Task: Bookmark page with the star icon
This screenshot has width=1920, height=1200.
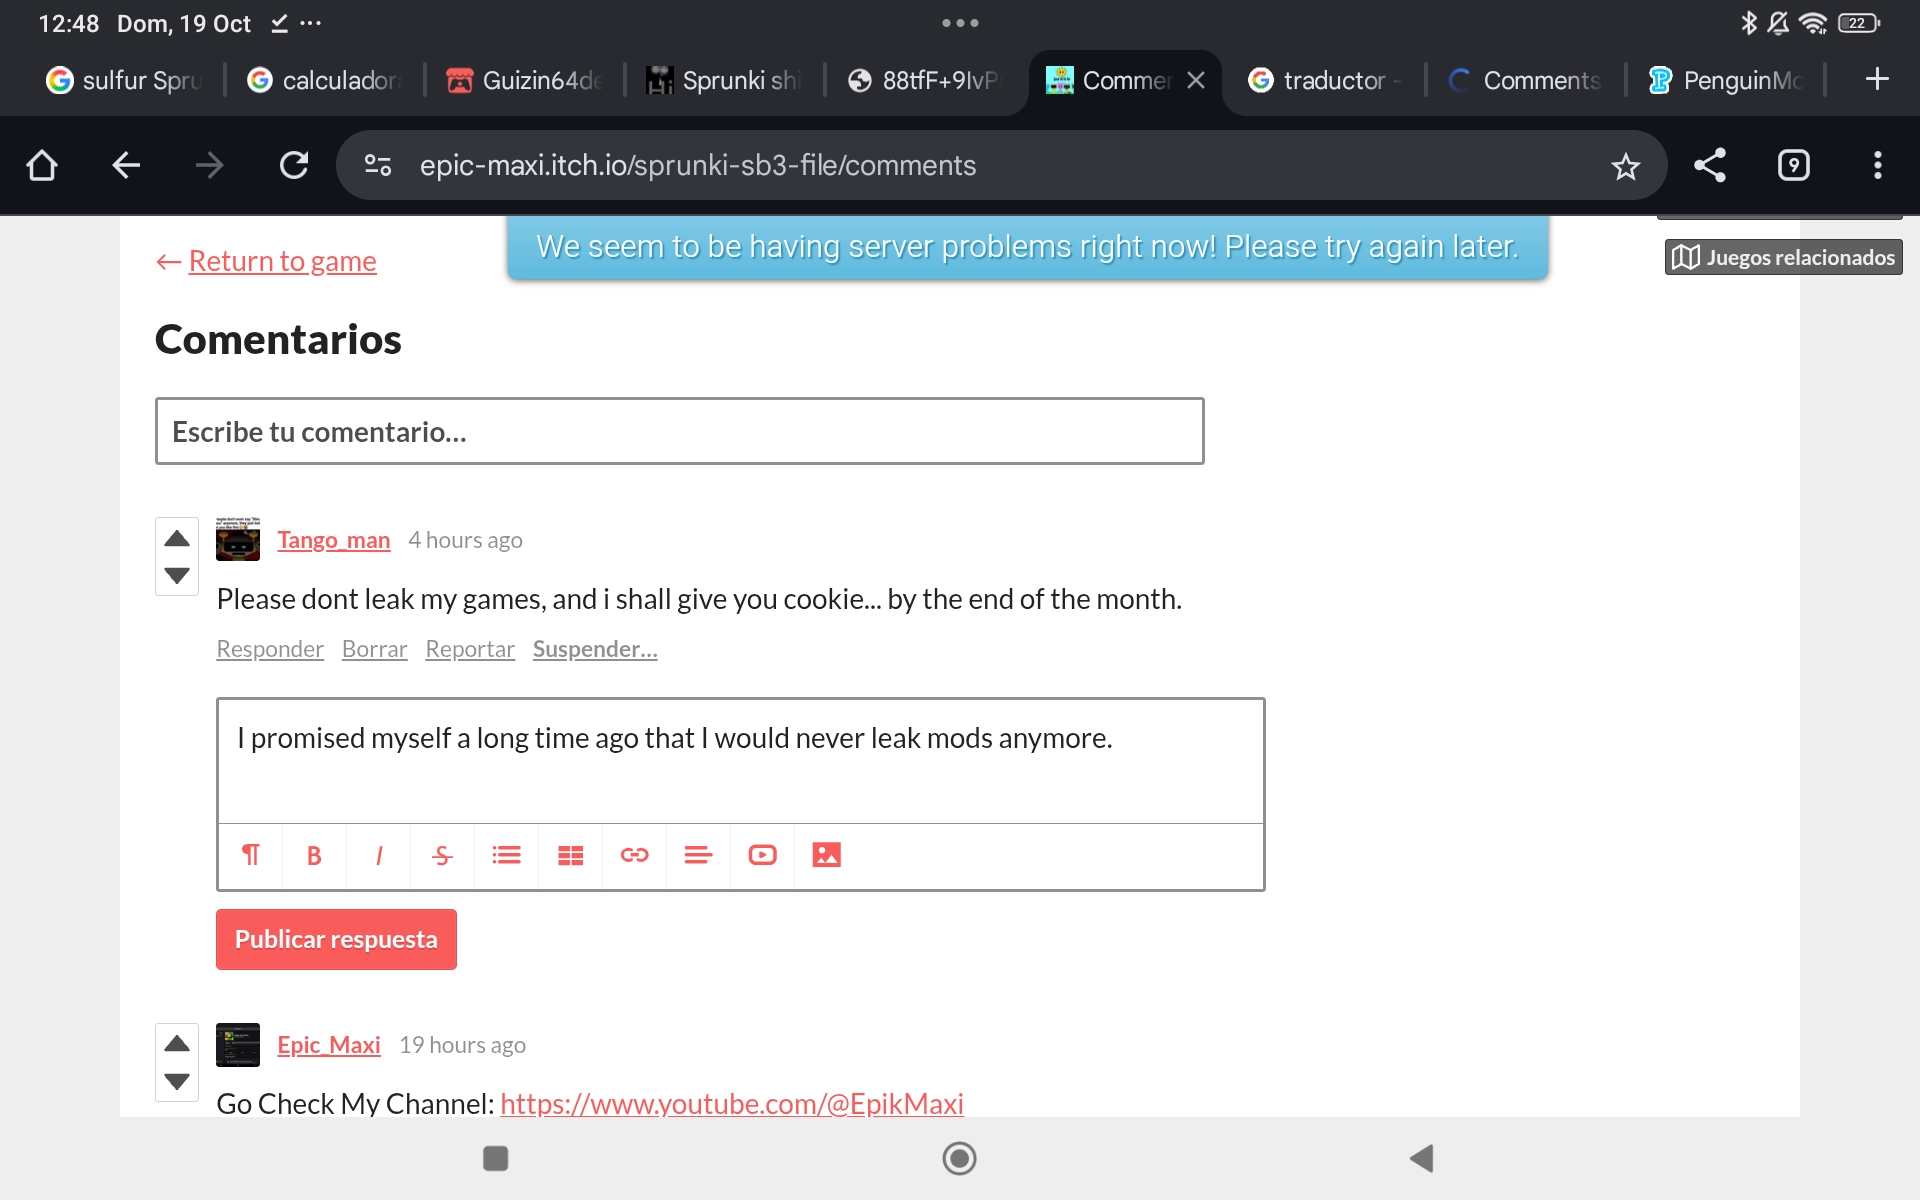Action: click(1625, 165)
